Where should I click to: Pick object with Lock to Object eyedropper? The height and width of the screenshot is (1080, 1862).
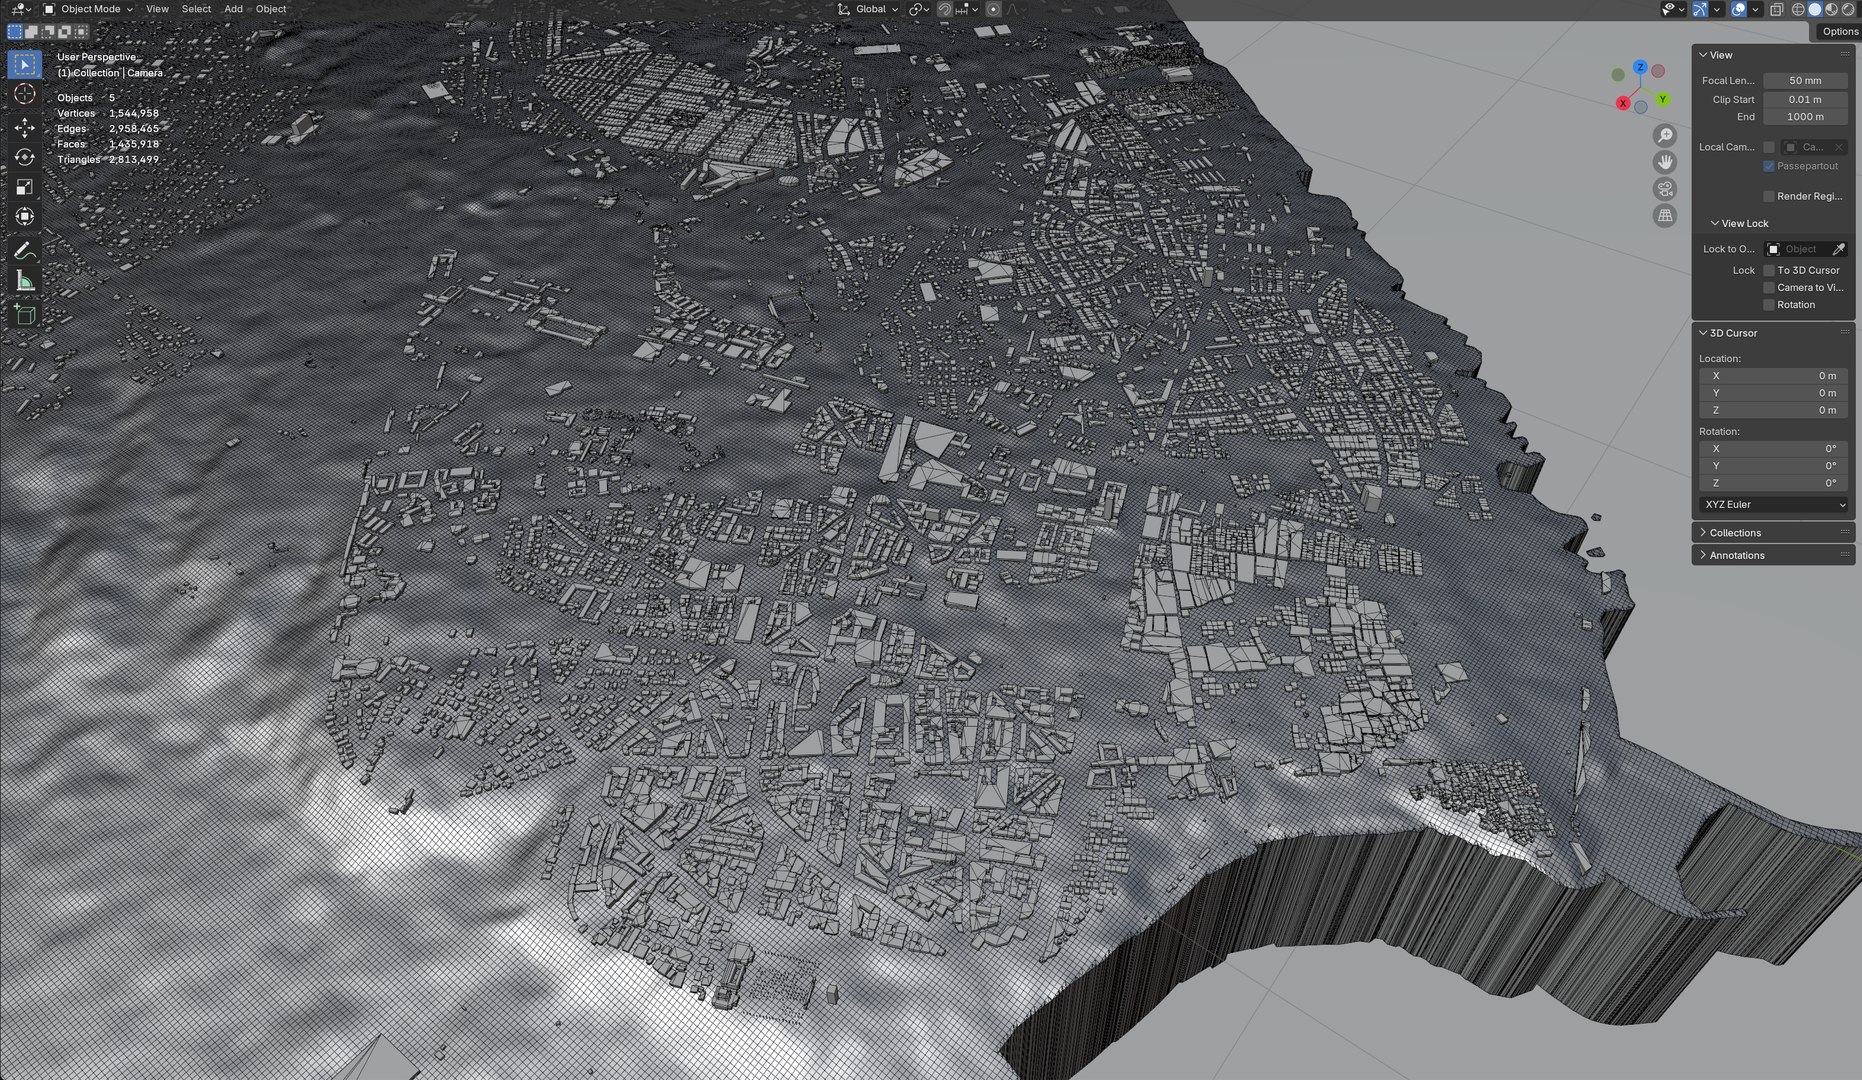[x=1838, y=249]
